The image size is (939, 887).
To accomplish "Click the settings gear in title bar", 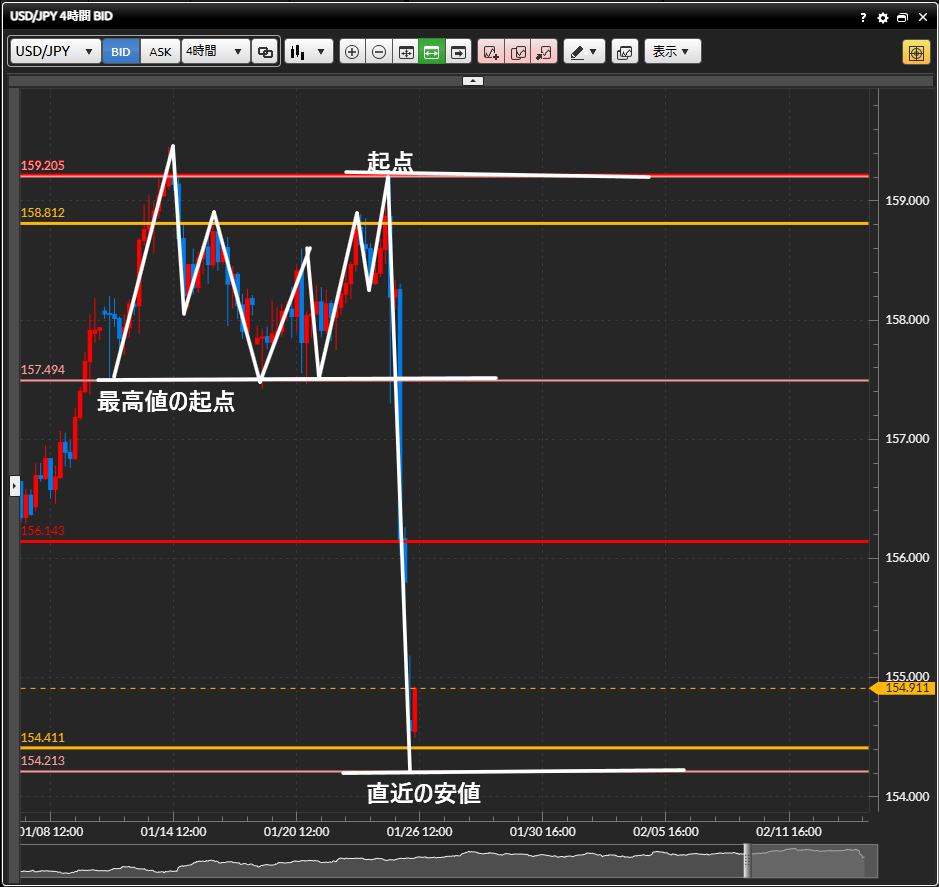I will 882,18.
